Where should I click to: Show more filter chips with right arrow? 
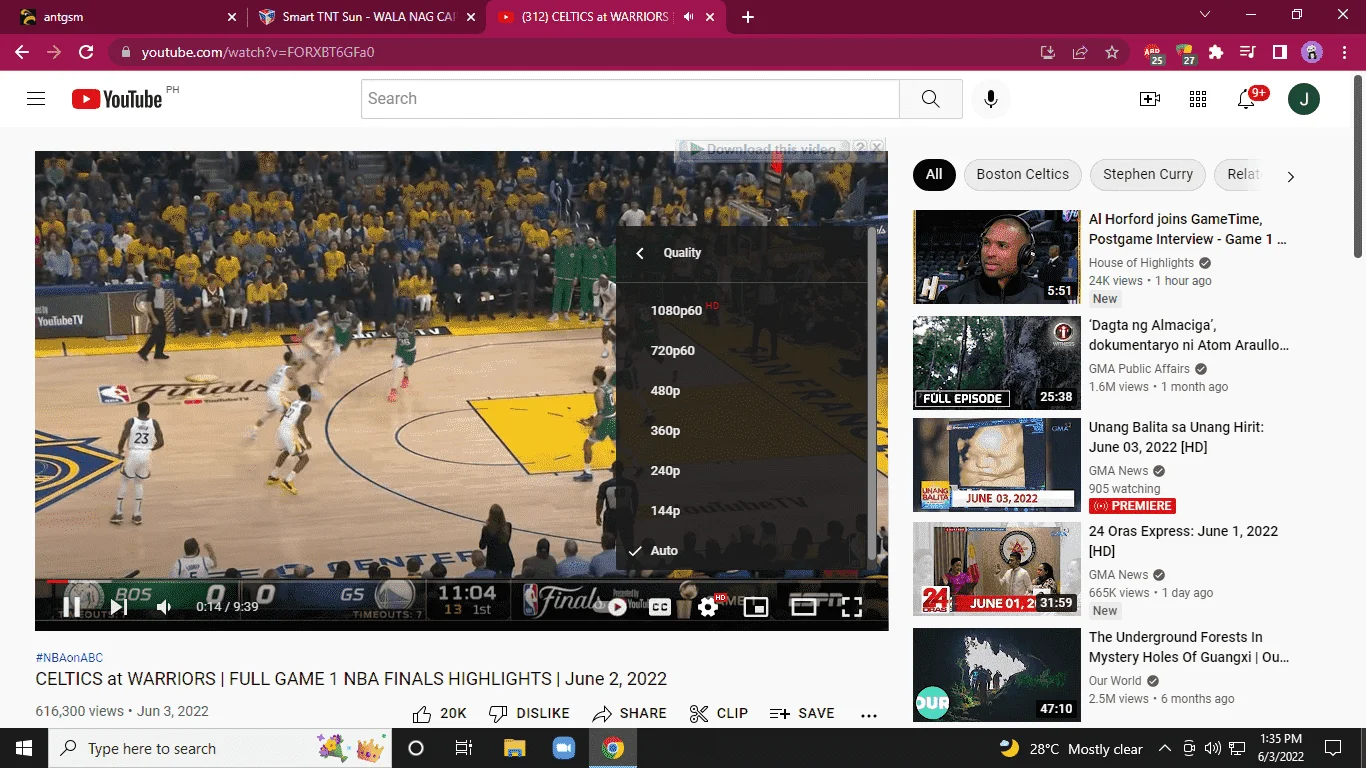(x=1290, y=176)
